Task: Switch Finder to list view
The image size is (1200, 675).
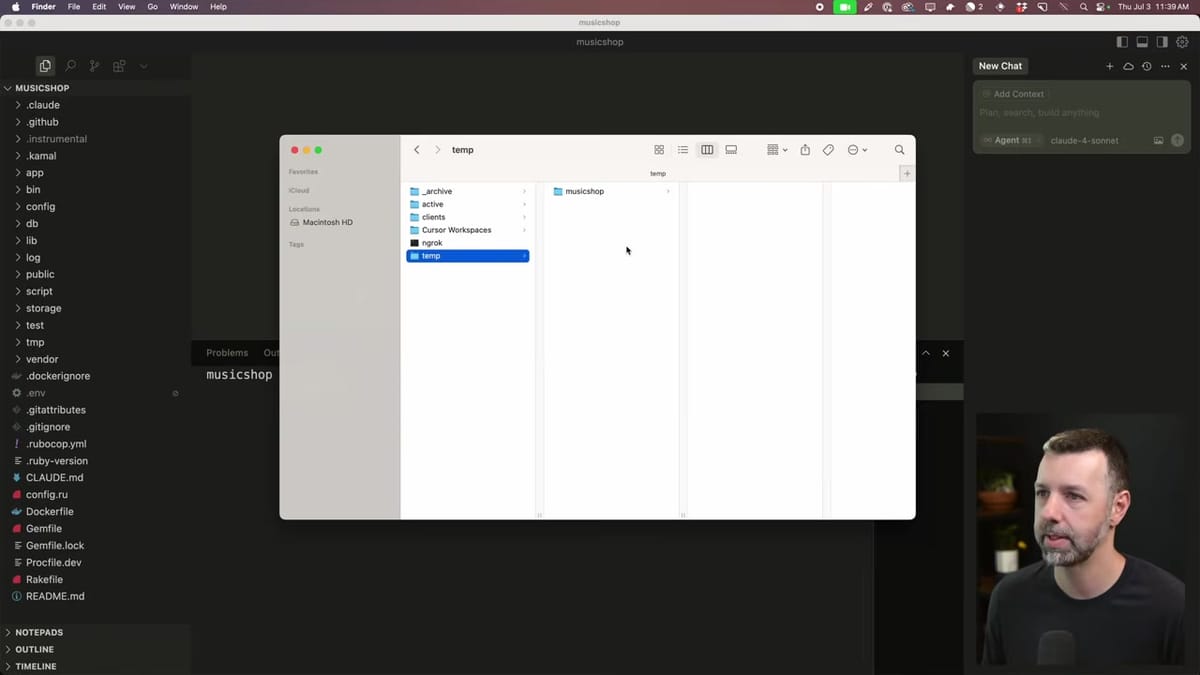Action: click(x=683, y=149)
